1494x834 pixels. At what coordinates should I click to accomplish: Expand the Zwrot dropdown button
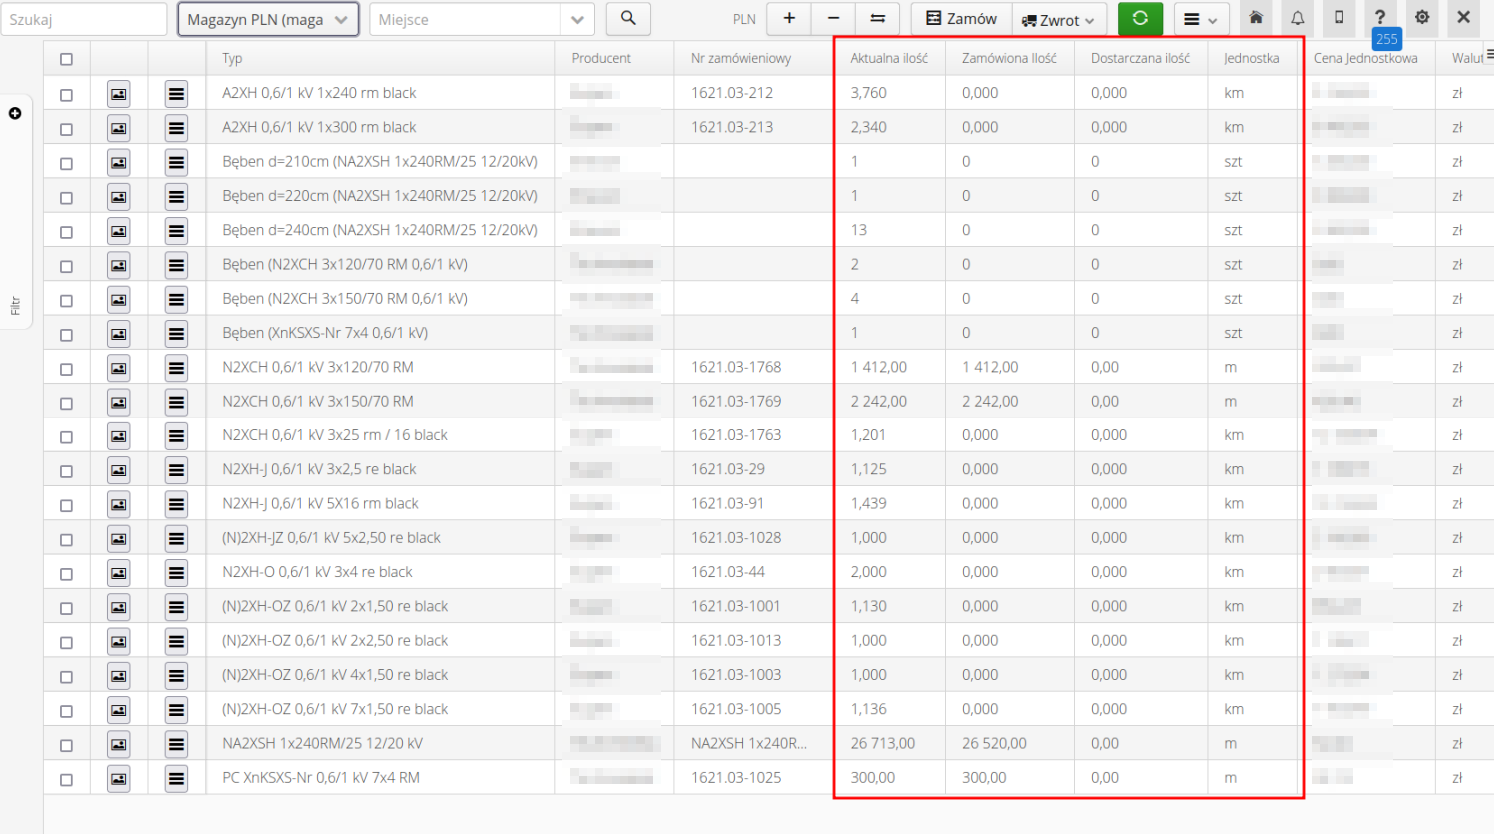(x=1058, y=19)
